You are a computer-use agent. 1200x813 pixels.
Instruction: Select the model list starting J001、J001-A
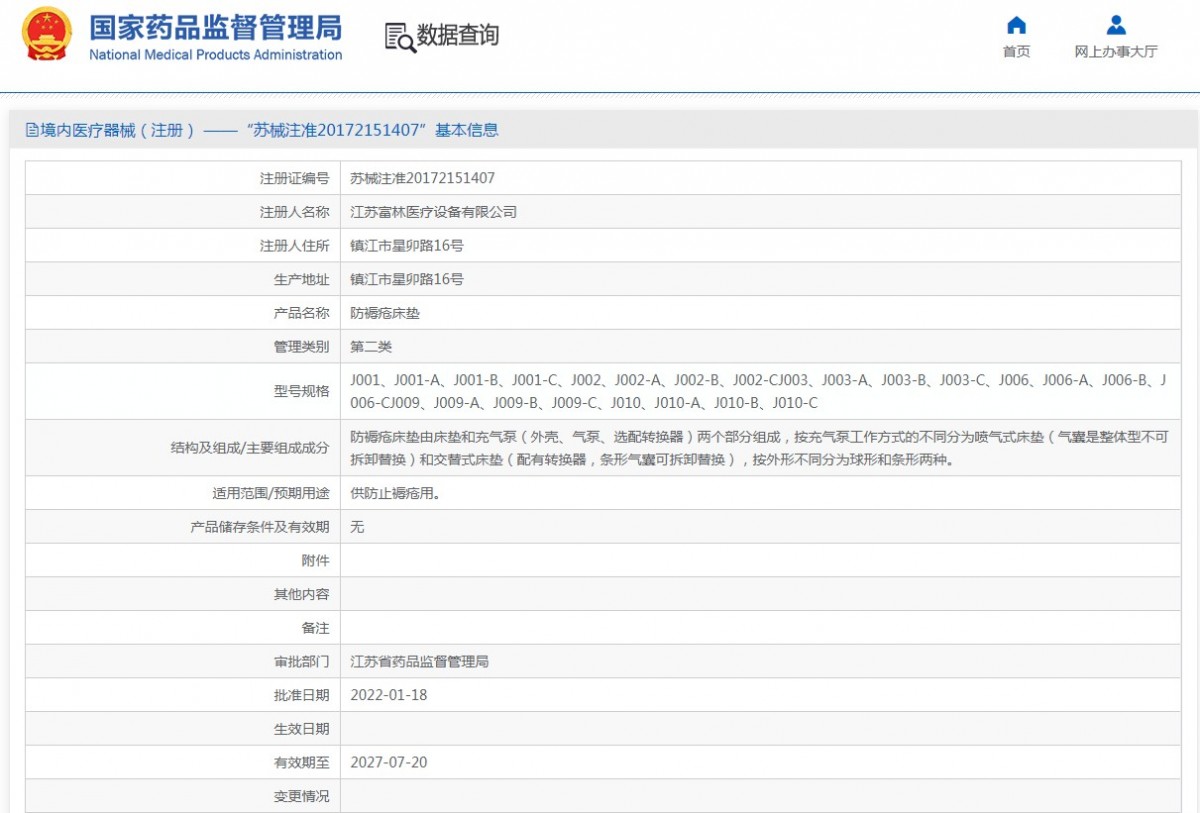(758, 392)
